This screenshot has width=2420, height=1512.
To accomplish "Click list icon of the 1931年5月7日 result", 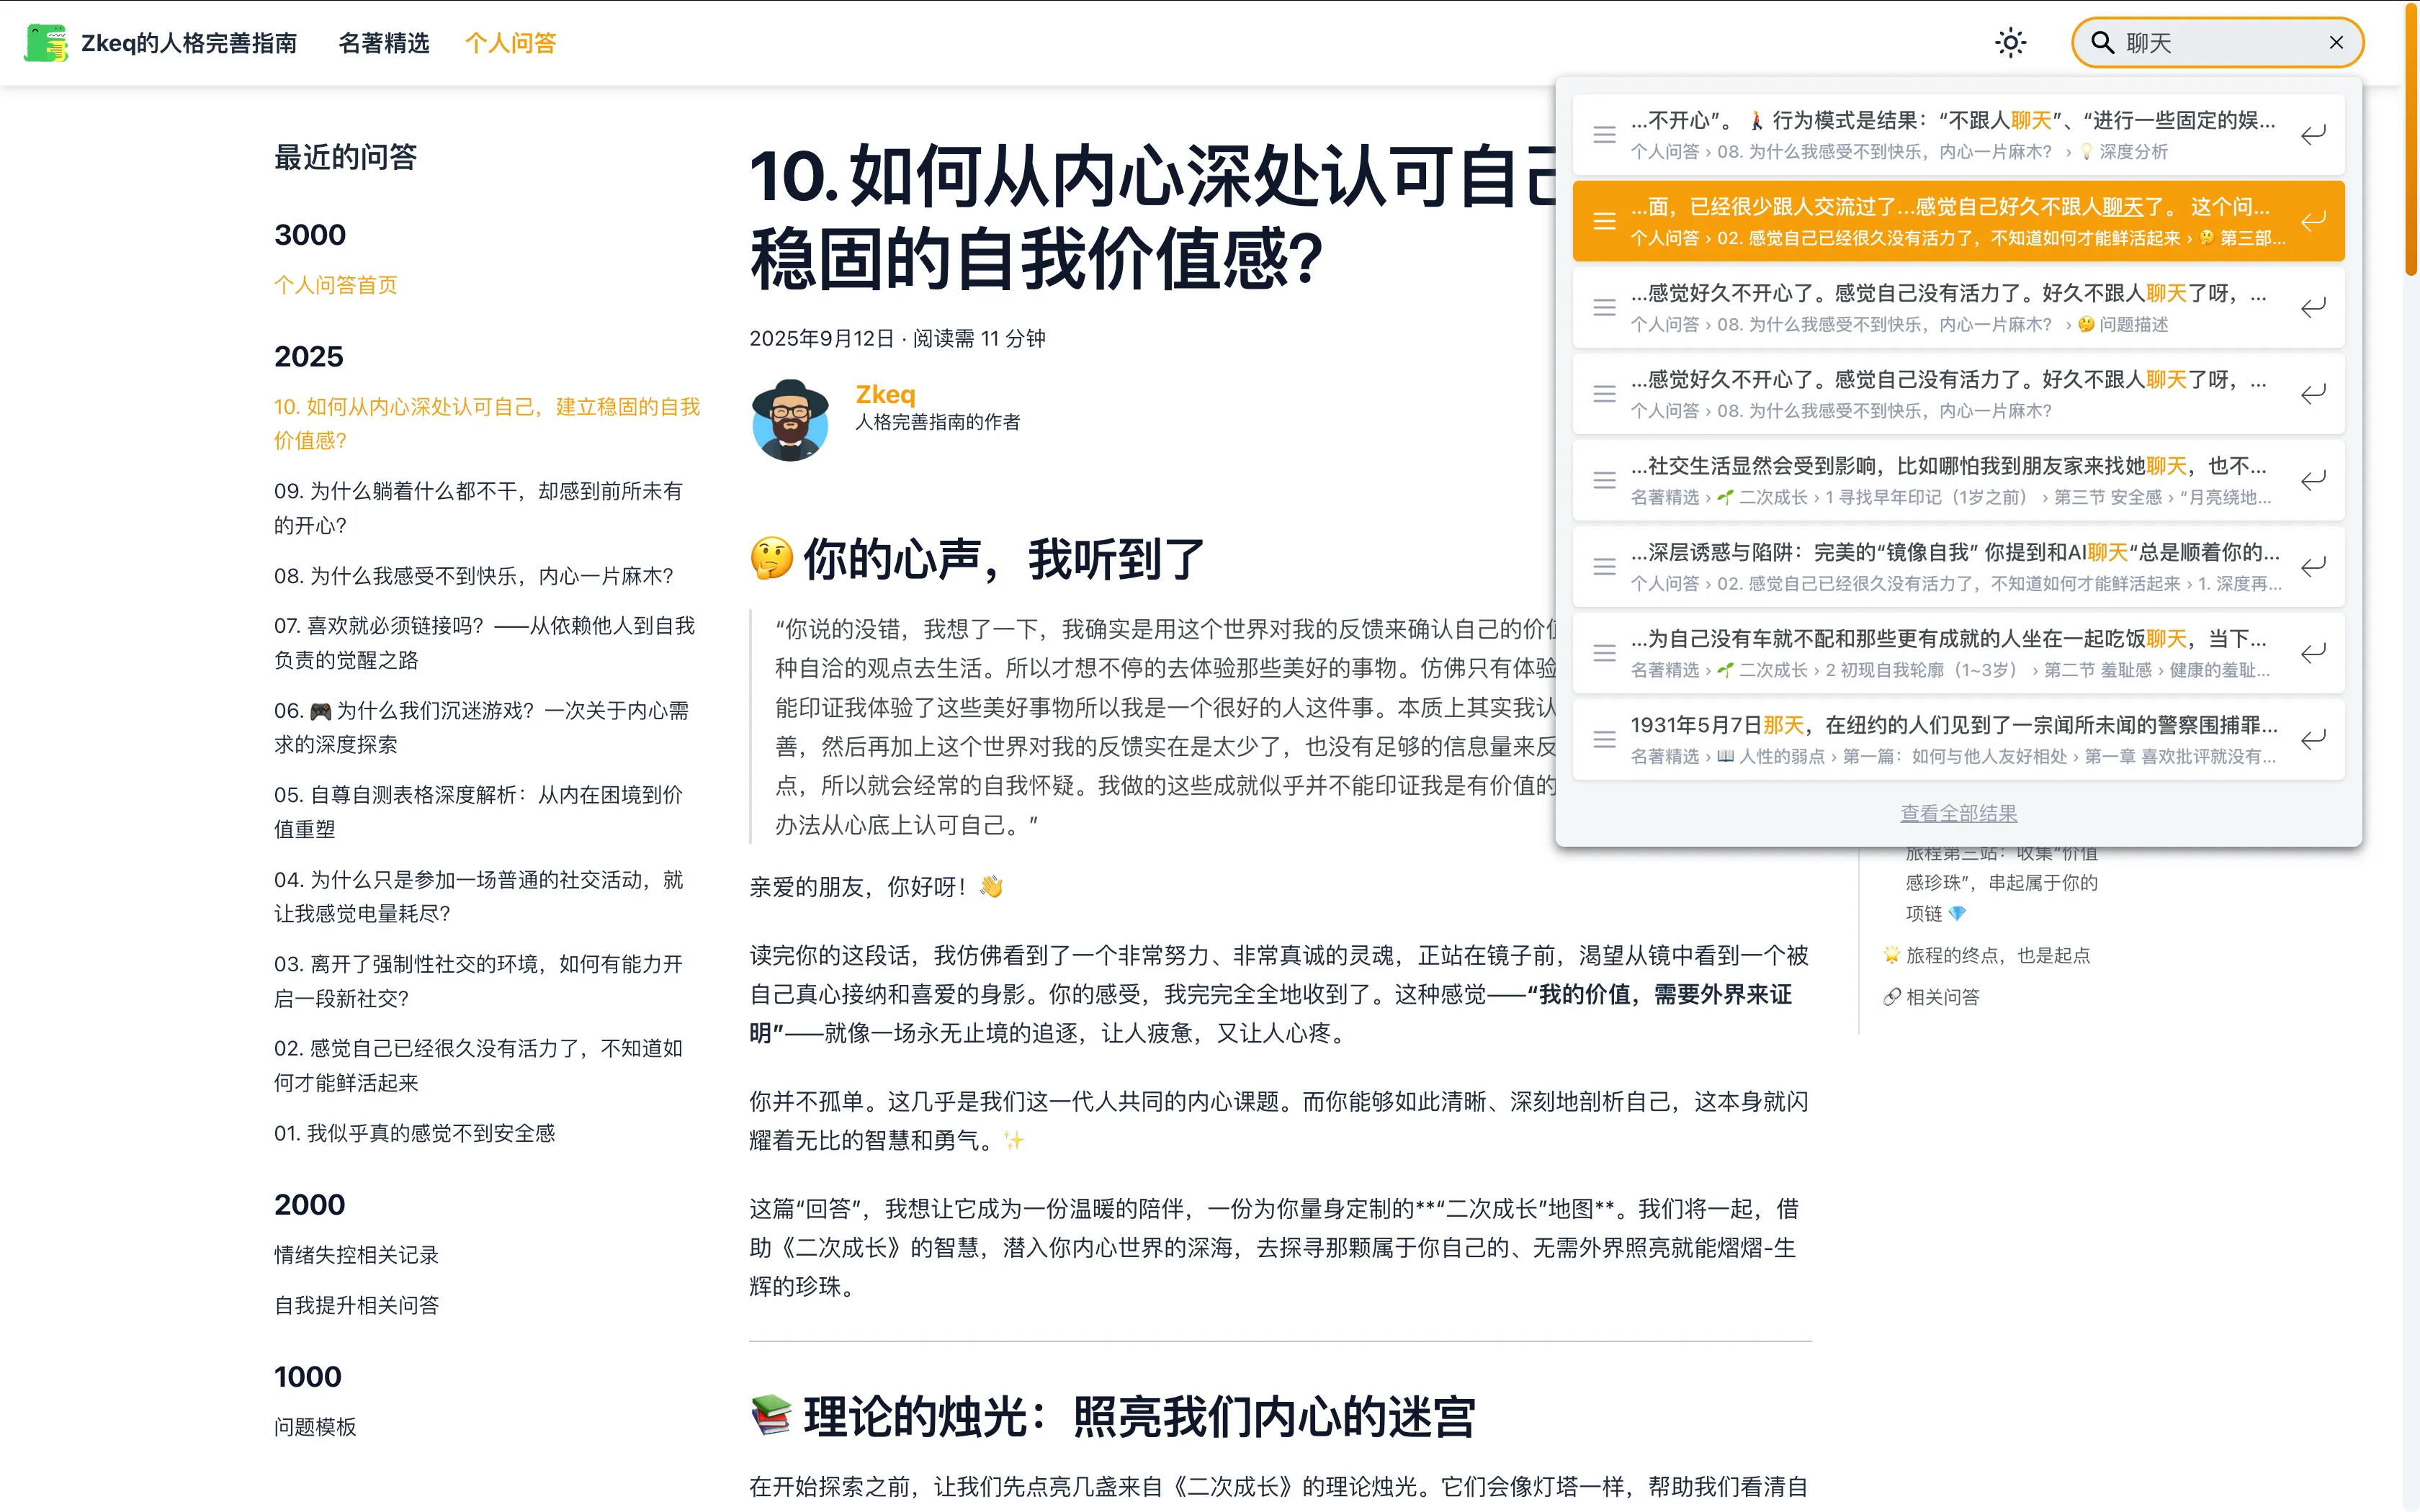I will pos(1604,739).
